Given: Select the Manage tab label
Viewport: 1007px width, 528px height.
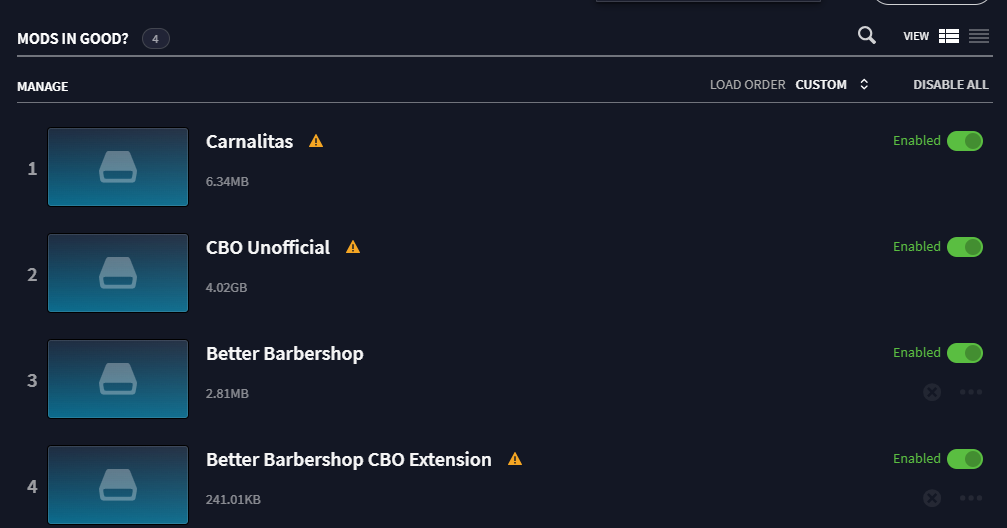Looking at the screenshot, I should pos(42,86).
